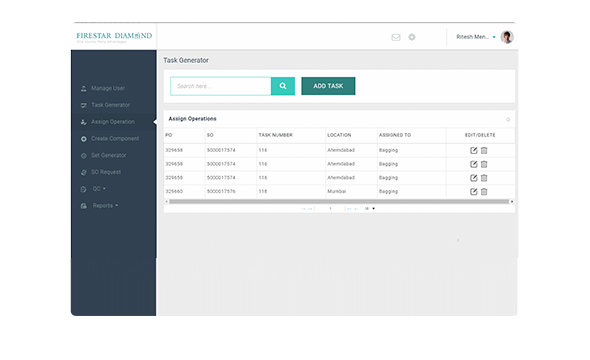Delete the first row with PO 329658
Screen dimensions: 590x360
(484, 150)
